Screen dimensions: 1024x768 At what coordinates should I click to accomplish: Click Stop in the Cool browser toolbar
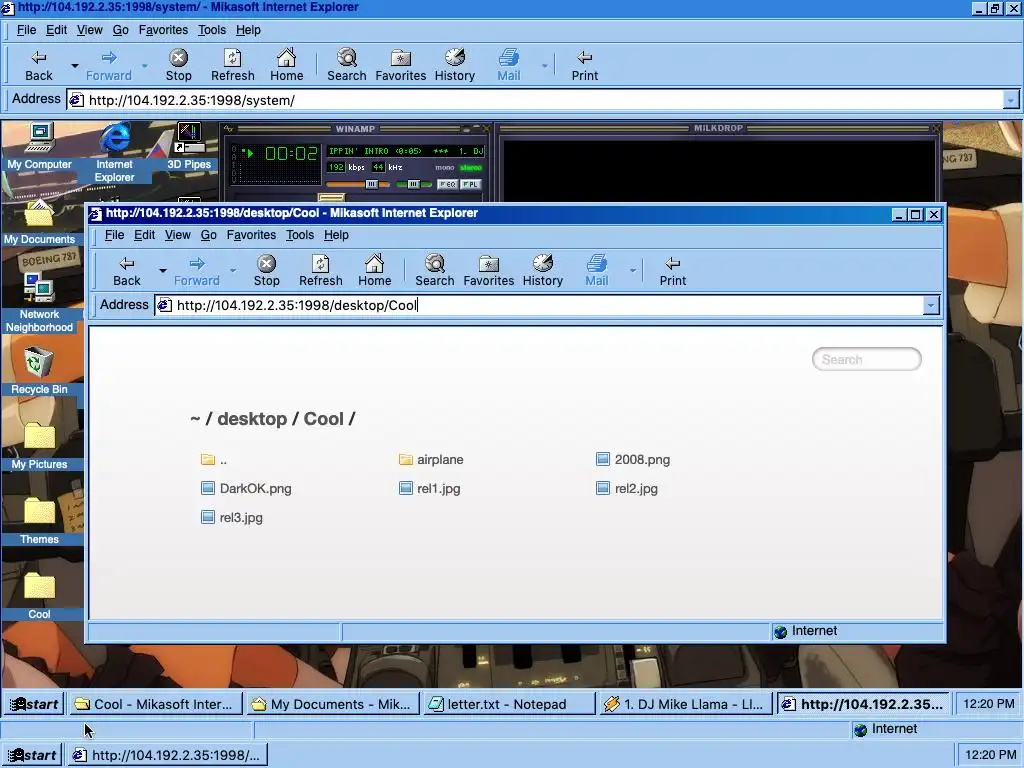(266, 271)
